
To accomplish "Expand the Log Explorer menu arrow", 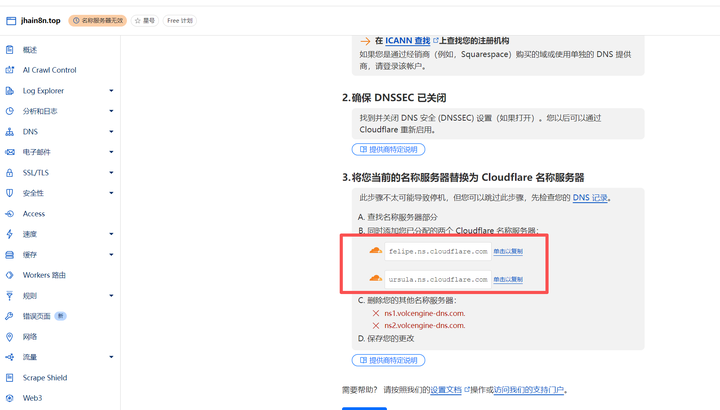I will [x=111, y=90].
